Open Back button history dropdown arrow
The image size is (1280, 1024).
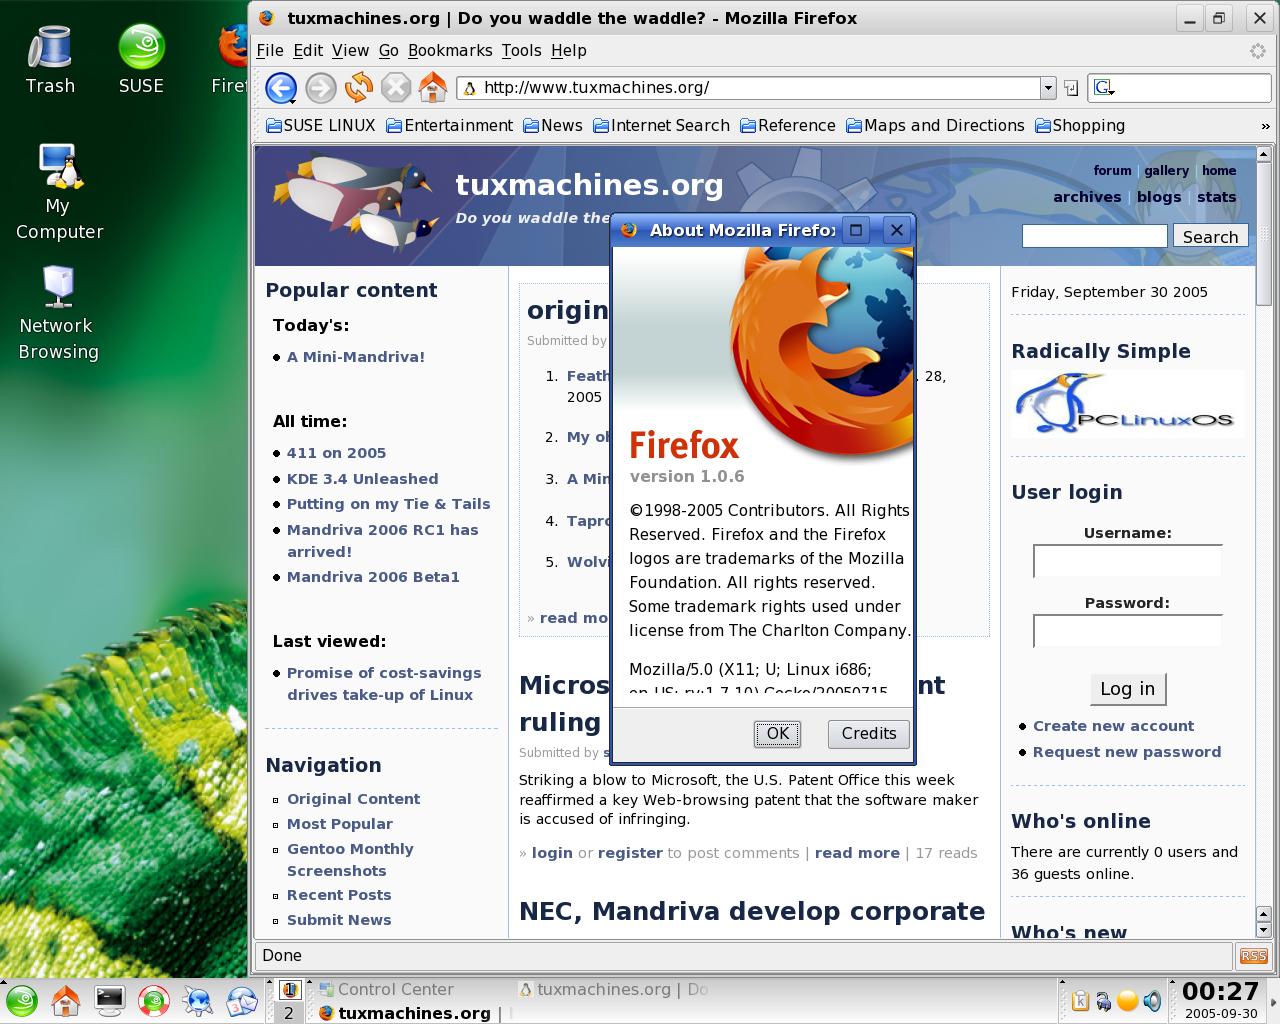point(292,102)
